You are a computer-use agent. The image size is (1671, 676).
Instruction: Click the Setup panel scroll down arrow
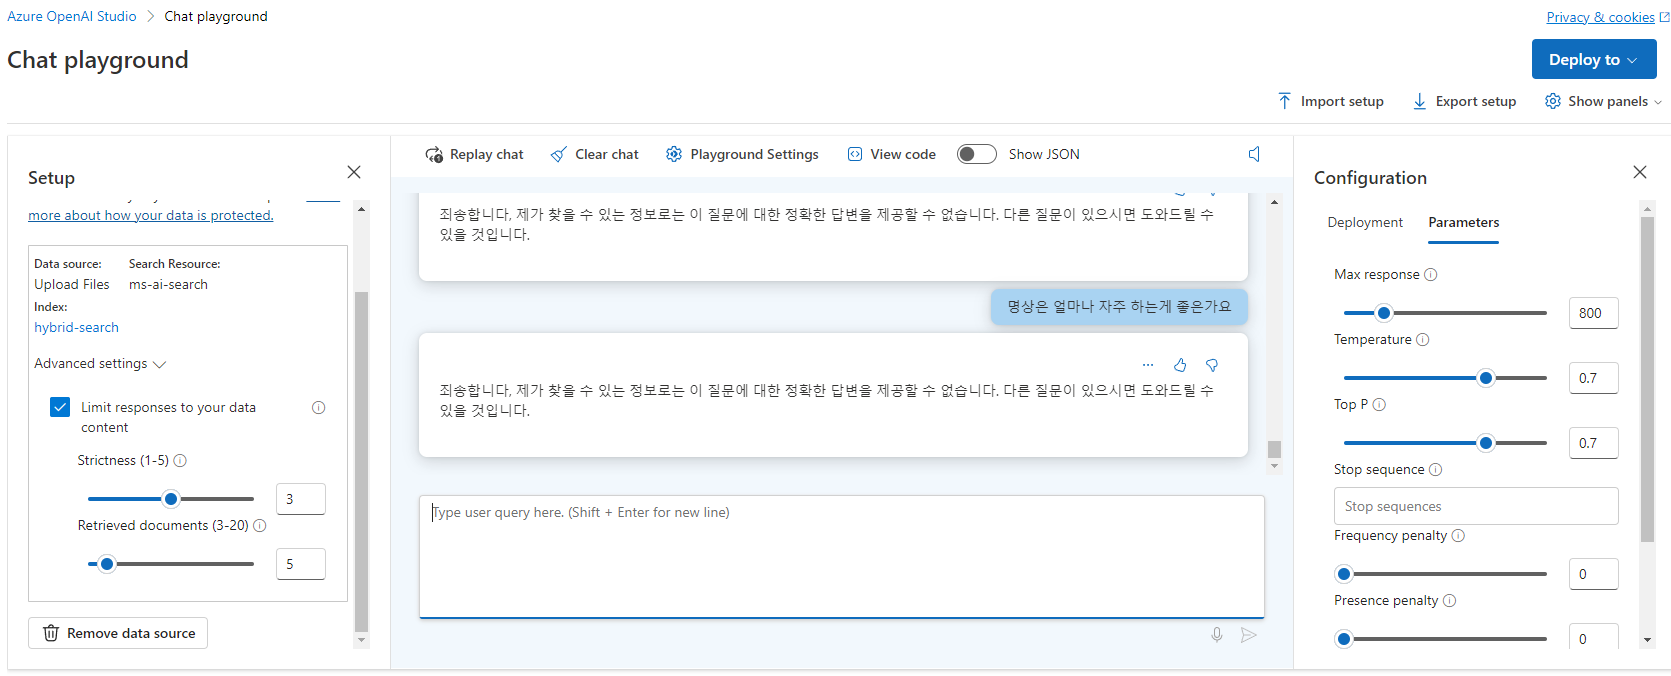[361, 640]
